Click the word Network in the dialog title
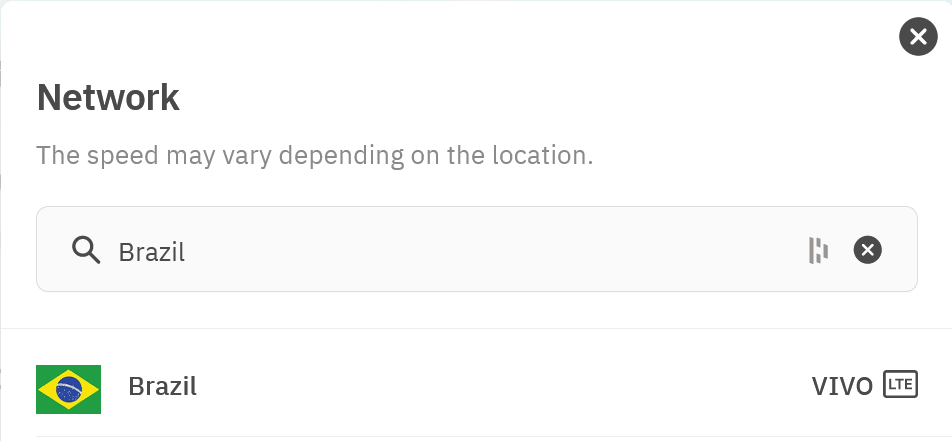The image size is (952, 441). click(x=108, y=98)
